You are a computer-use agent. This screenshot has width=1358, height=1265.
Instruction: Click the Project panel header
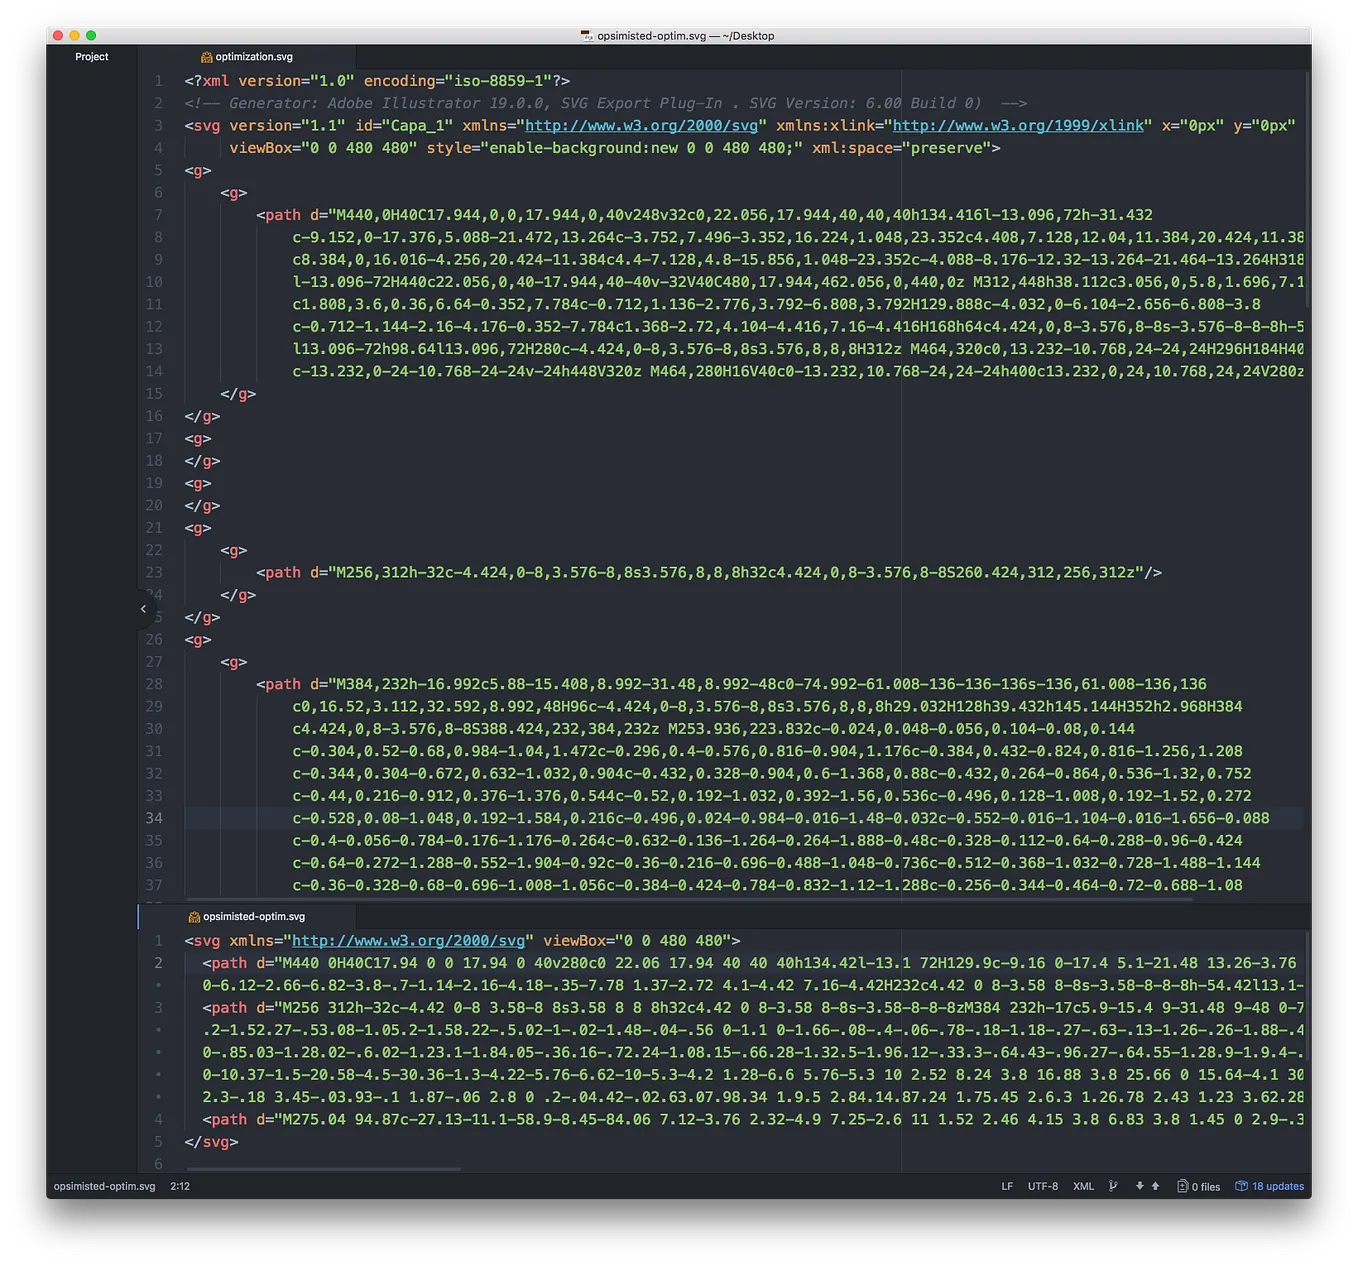(91, 57)
